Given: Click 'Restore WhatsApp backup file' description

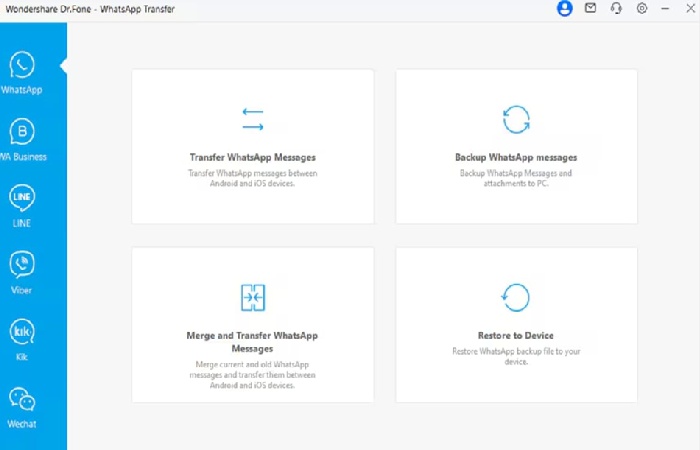Looking at the screenshot, I should [516, 356].
